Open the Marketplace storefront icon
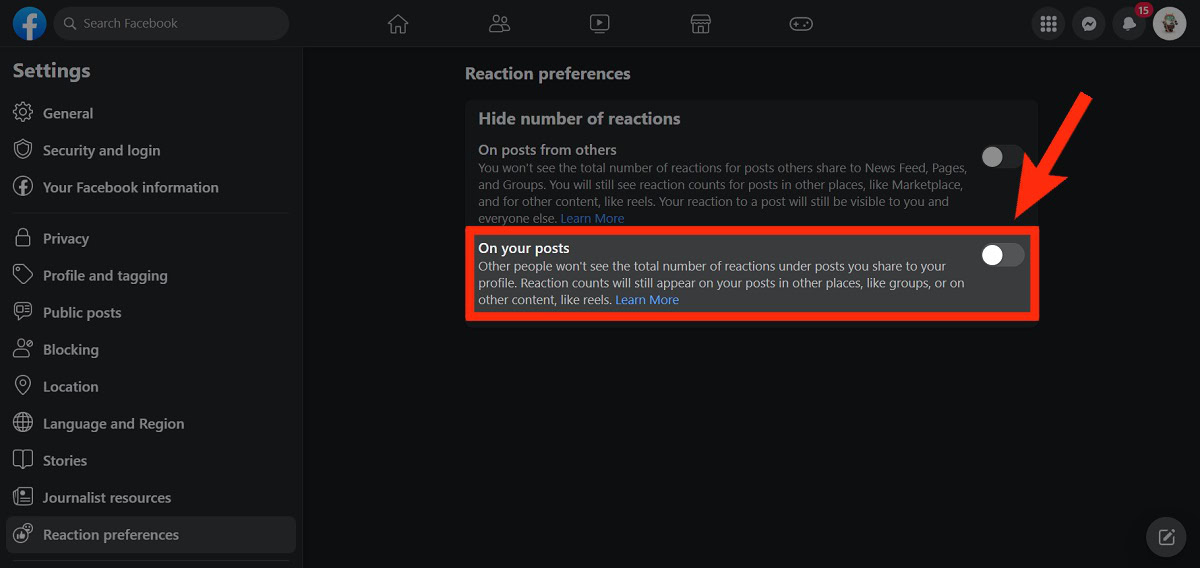 coord(700,24)
